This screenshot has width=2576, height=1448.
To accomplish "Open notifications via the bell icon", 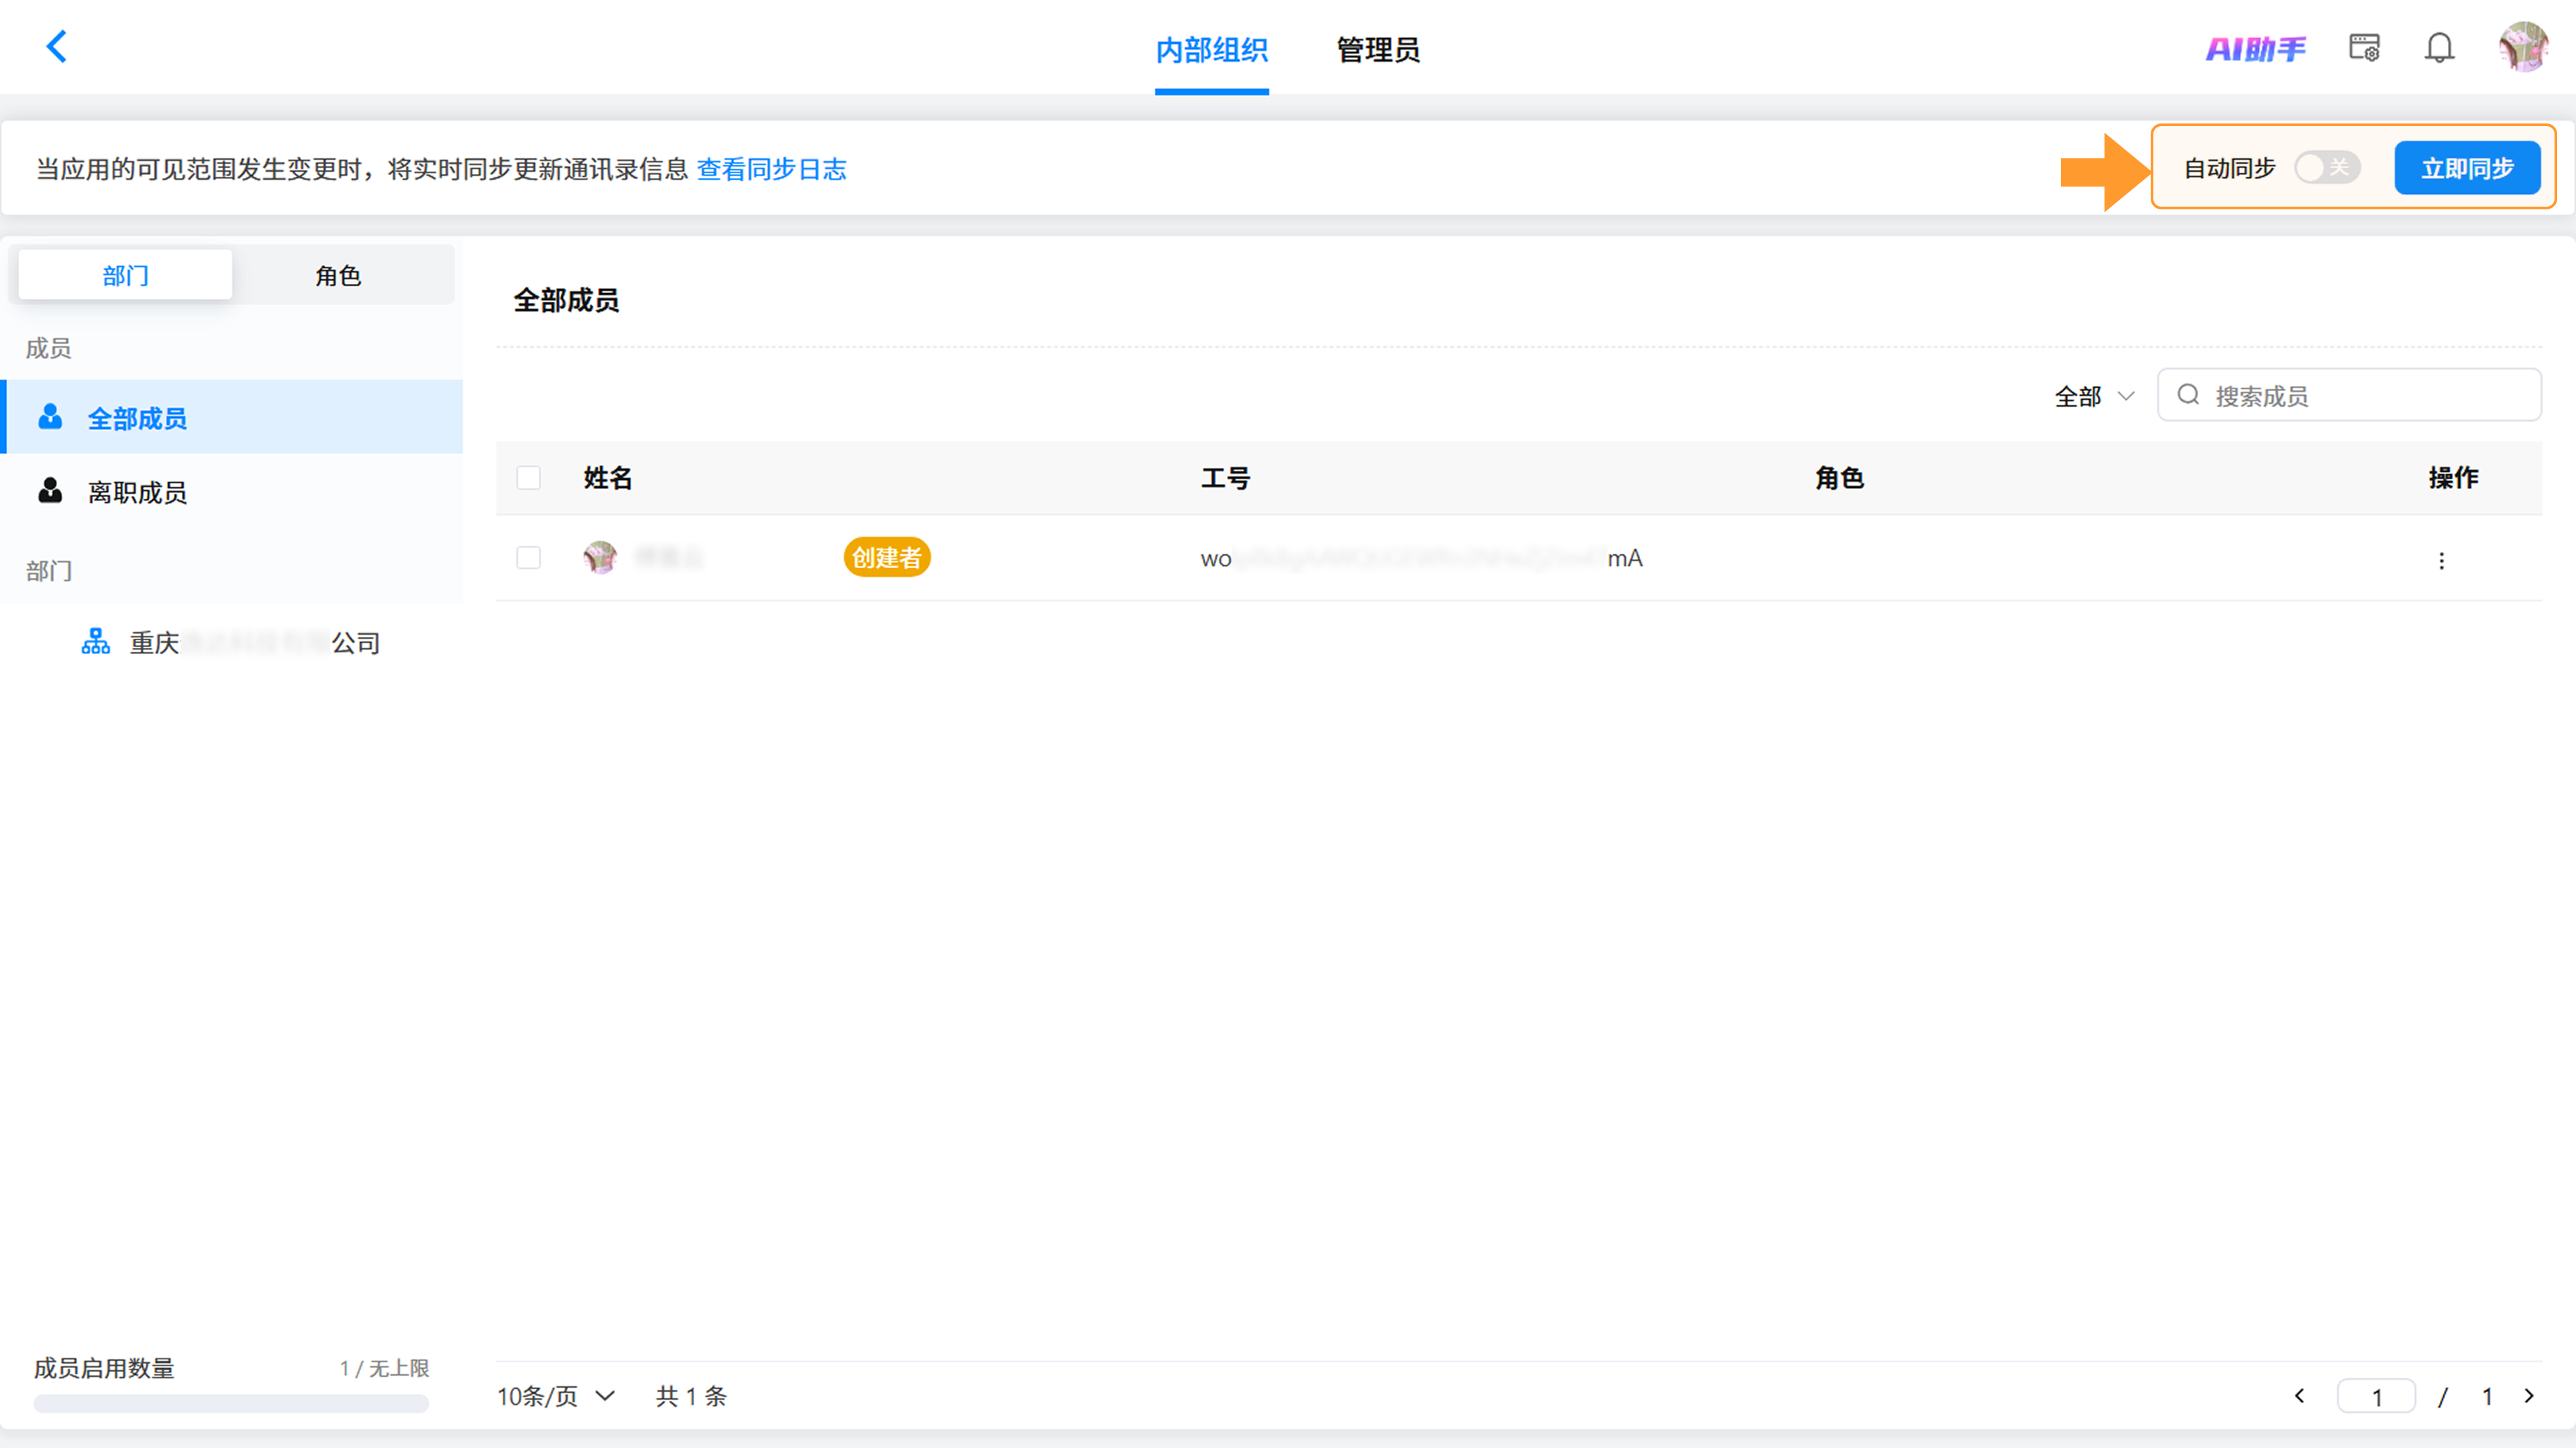I will (x=2439, y=47).
